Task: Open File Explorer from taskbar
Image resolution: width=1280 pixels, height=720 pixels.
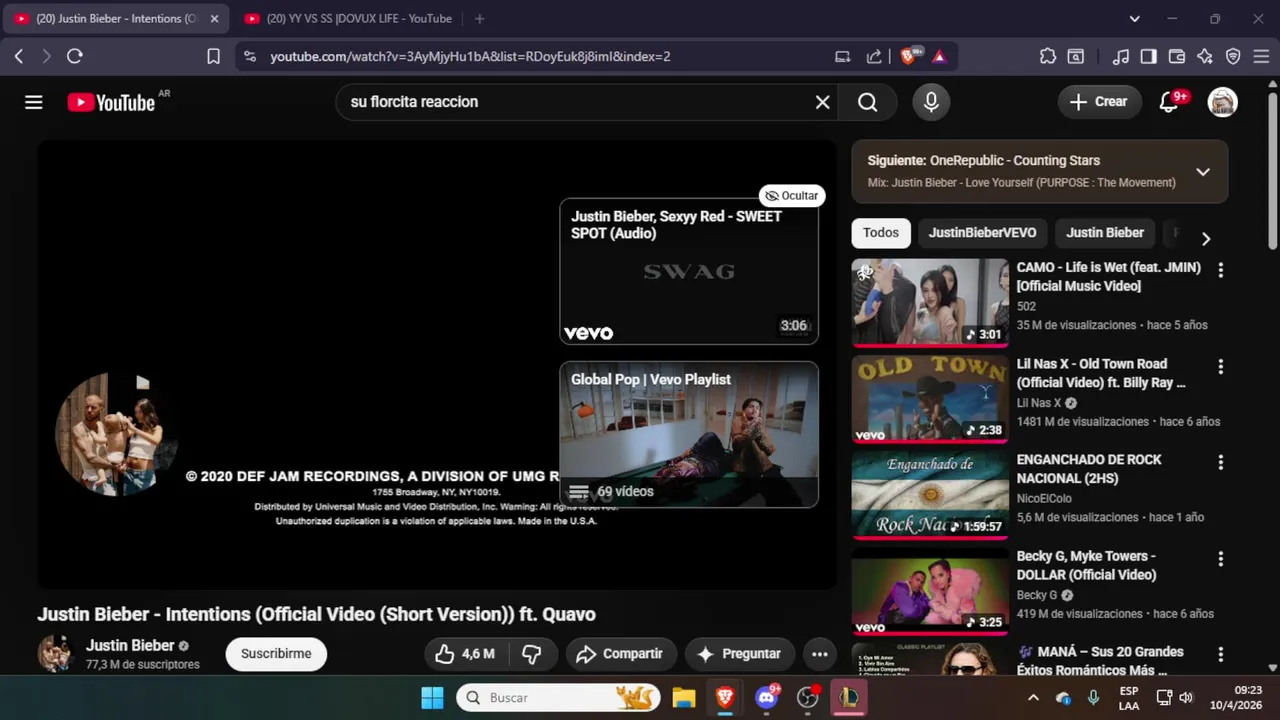Action: (x=684, y=698)
